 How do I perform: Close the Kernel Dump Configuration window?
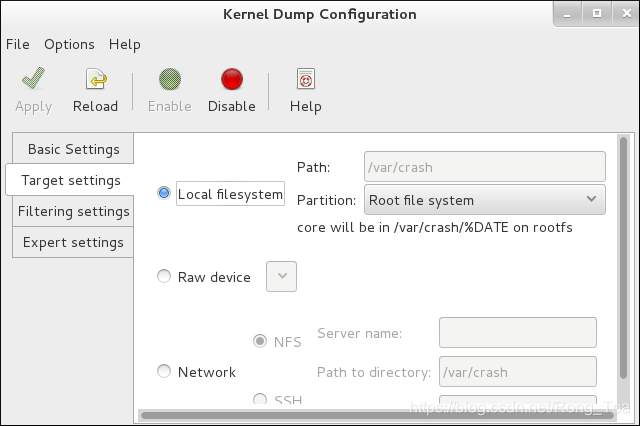click(627, 14)
